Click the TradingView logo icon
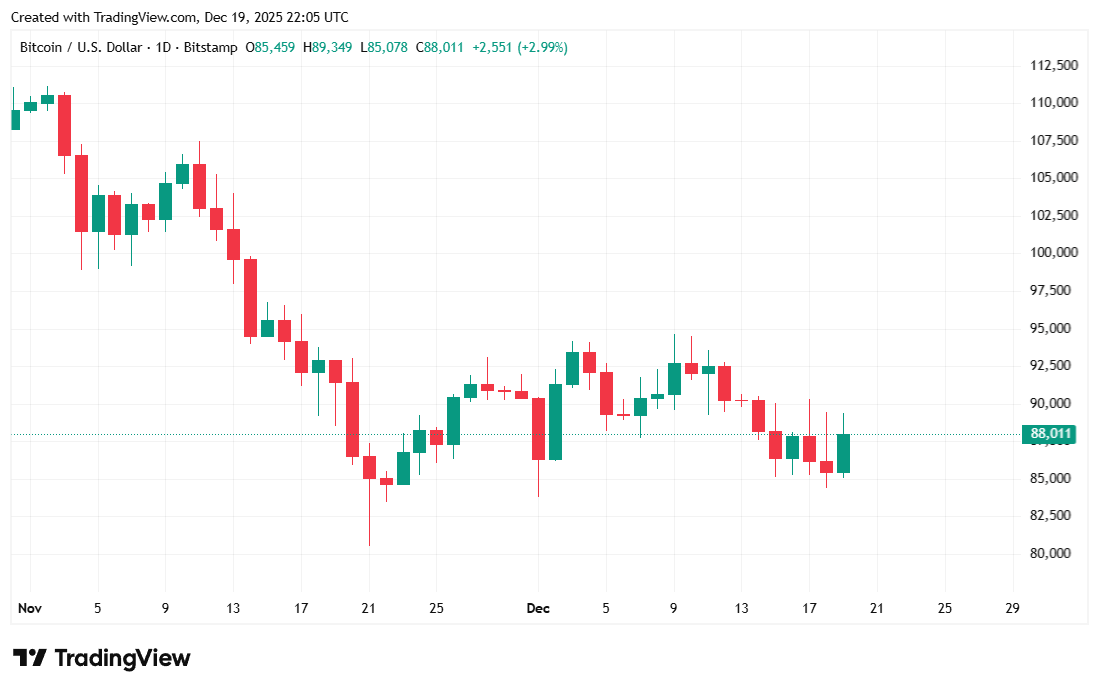The height and width of the screenshot is (692, 1099). tap(30, 658)
